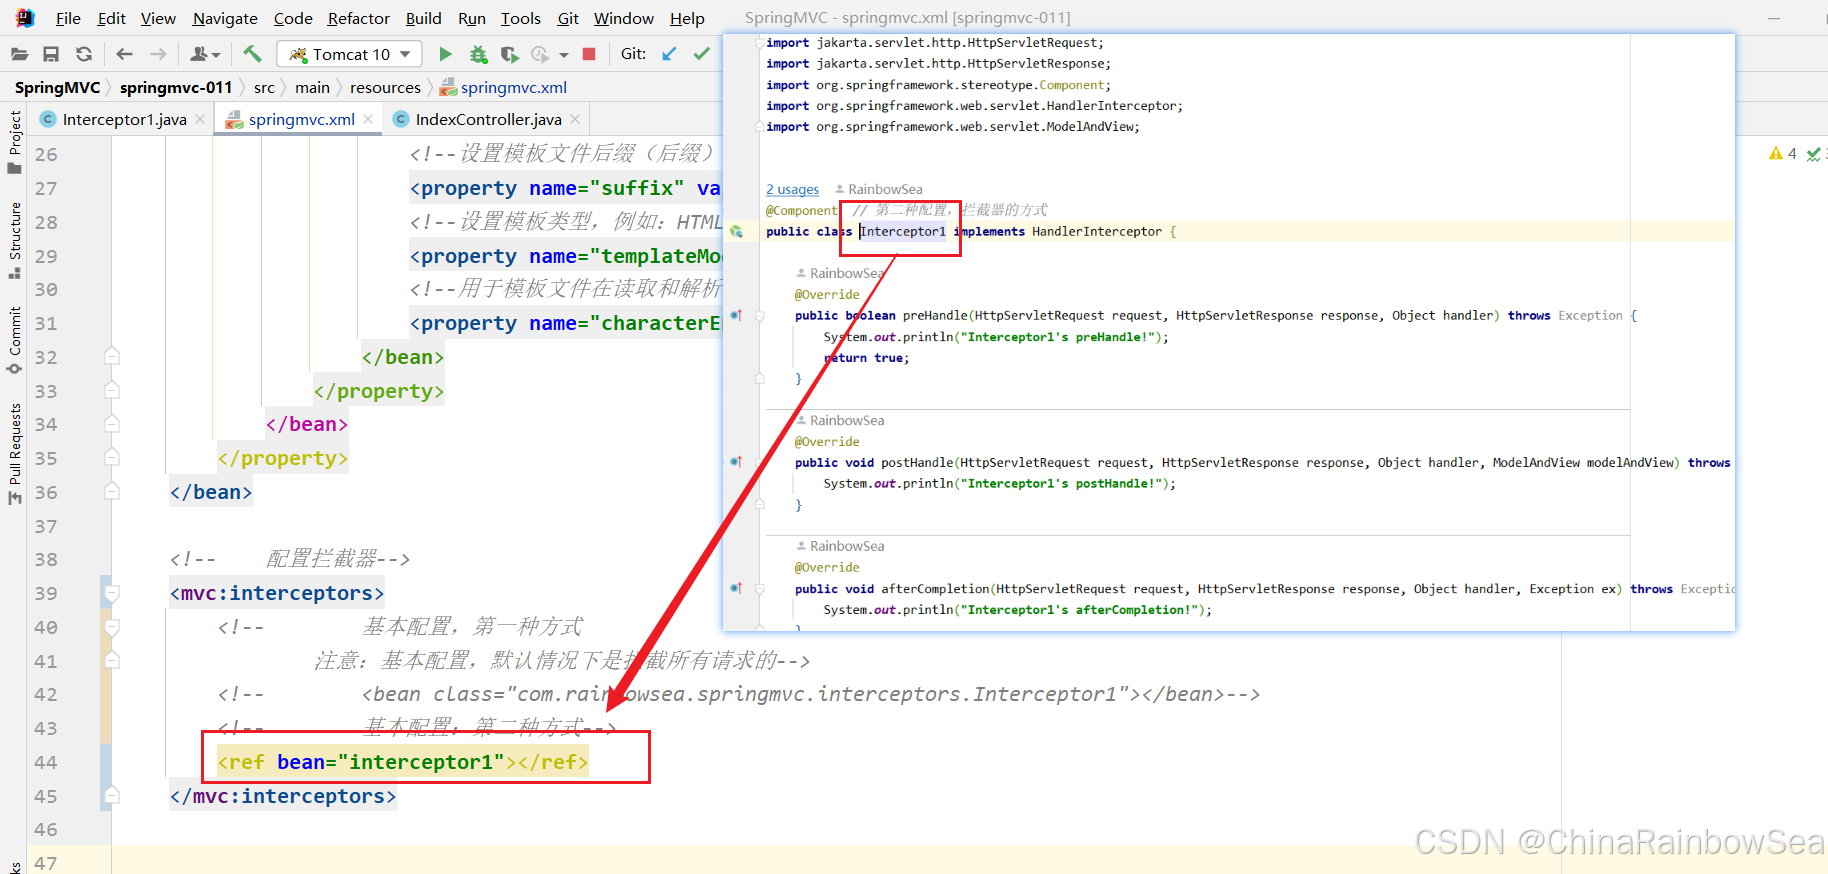Update project with blue Git arrow
The width and height of the screenshot is (1828, 874).
tap(669, 54)
